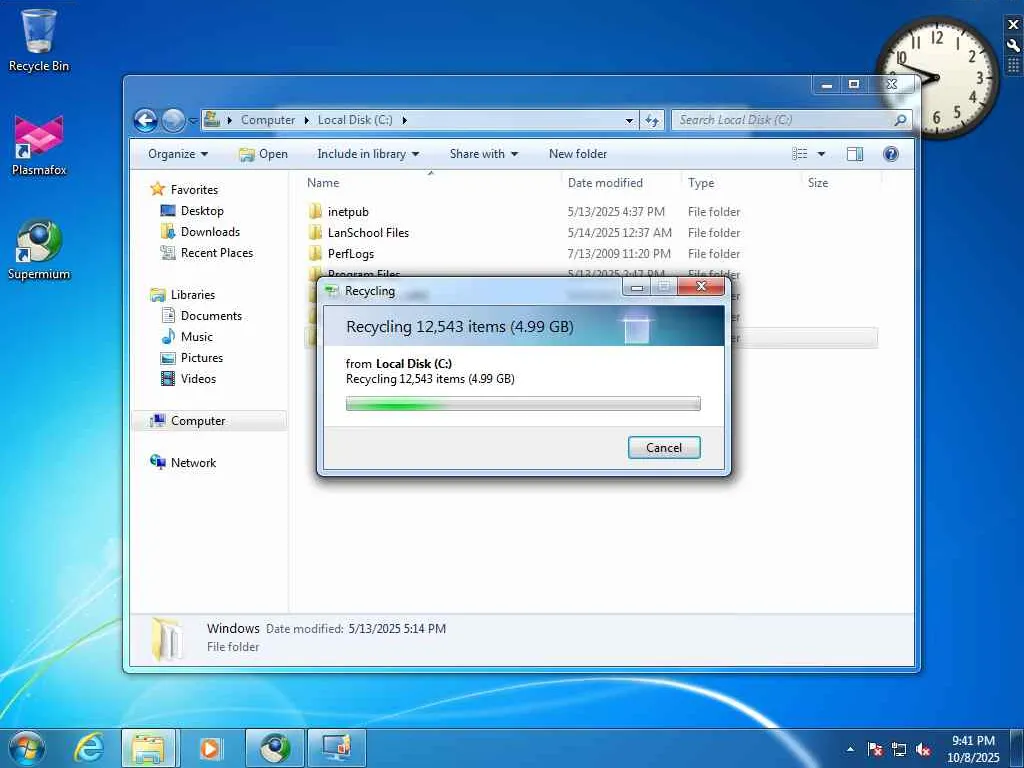This screenshot has width=1024, height=768.
Task: Click the clock gadget drag handle
Action: 1013,65
